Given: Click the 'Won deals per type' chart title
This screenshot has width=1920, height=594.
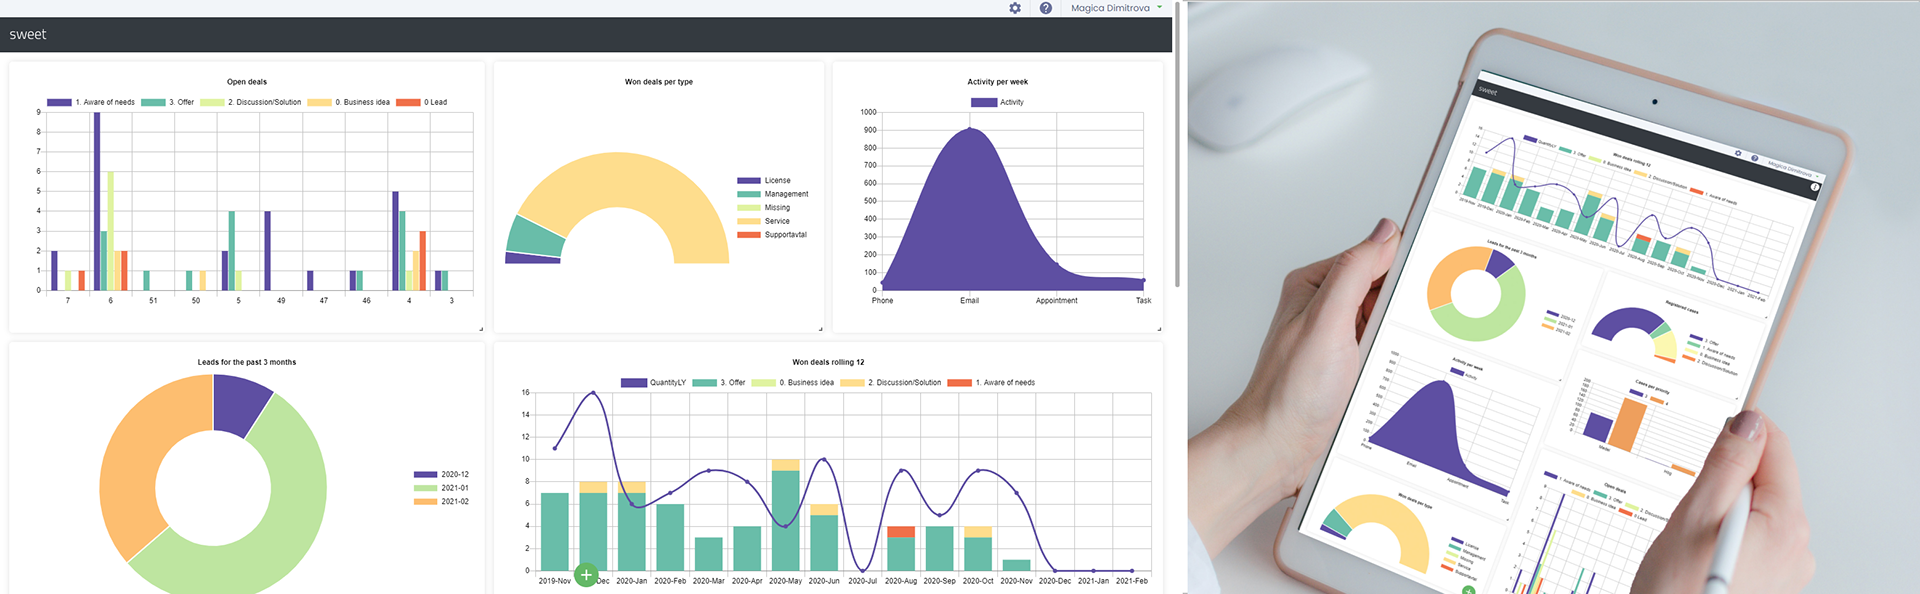Looking at the screenshot, I should coord(659,82).
